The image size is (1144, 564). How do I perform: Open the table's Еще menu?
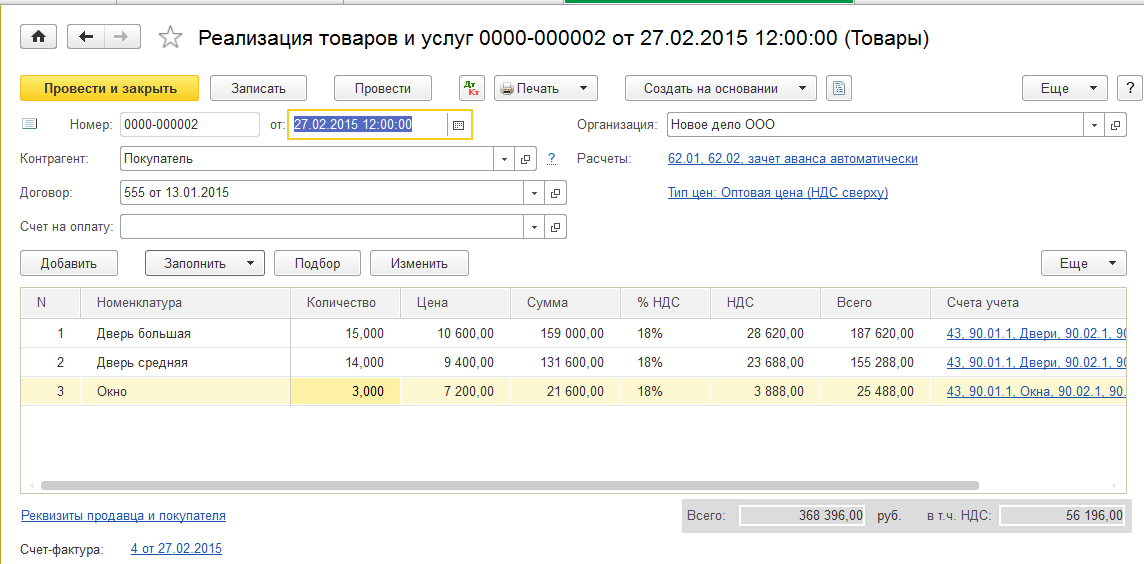coord(1083,263)
